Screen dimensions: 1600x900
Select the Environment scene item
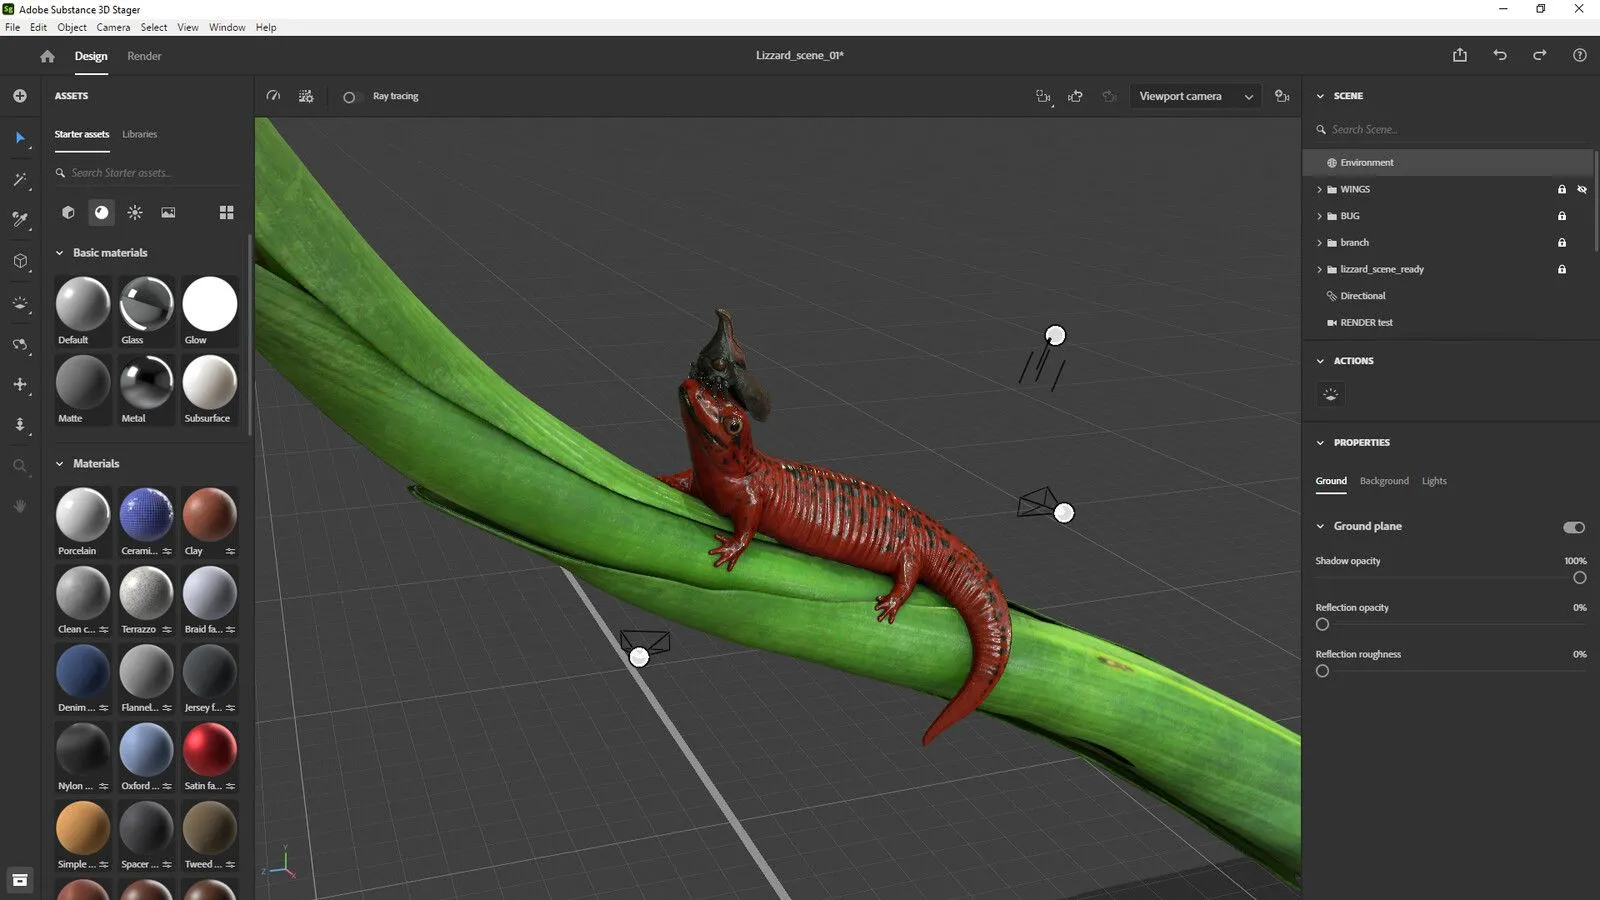[x=1448, y=162]
